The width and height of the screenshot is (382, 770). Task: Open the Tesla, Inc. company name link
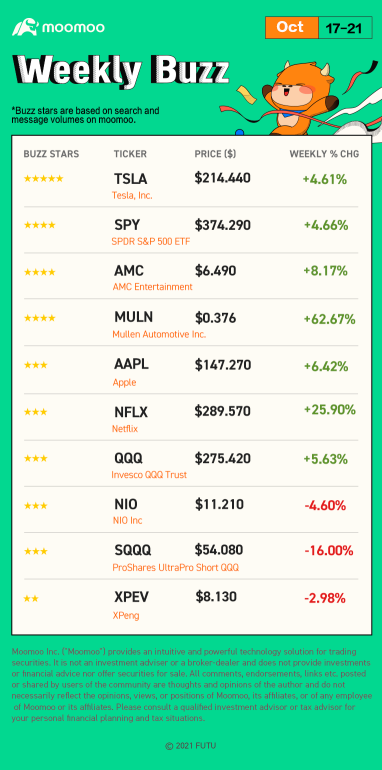coord(133,195)
